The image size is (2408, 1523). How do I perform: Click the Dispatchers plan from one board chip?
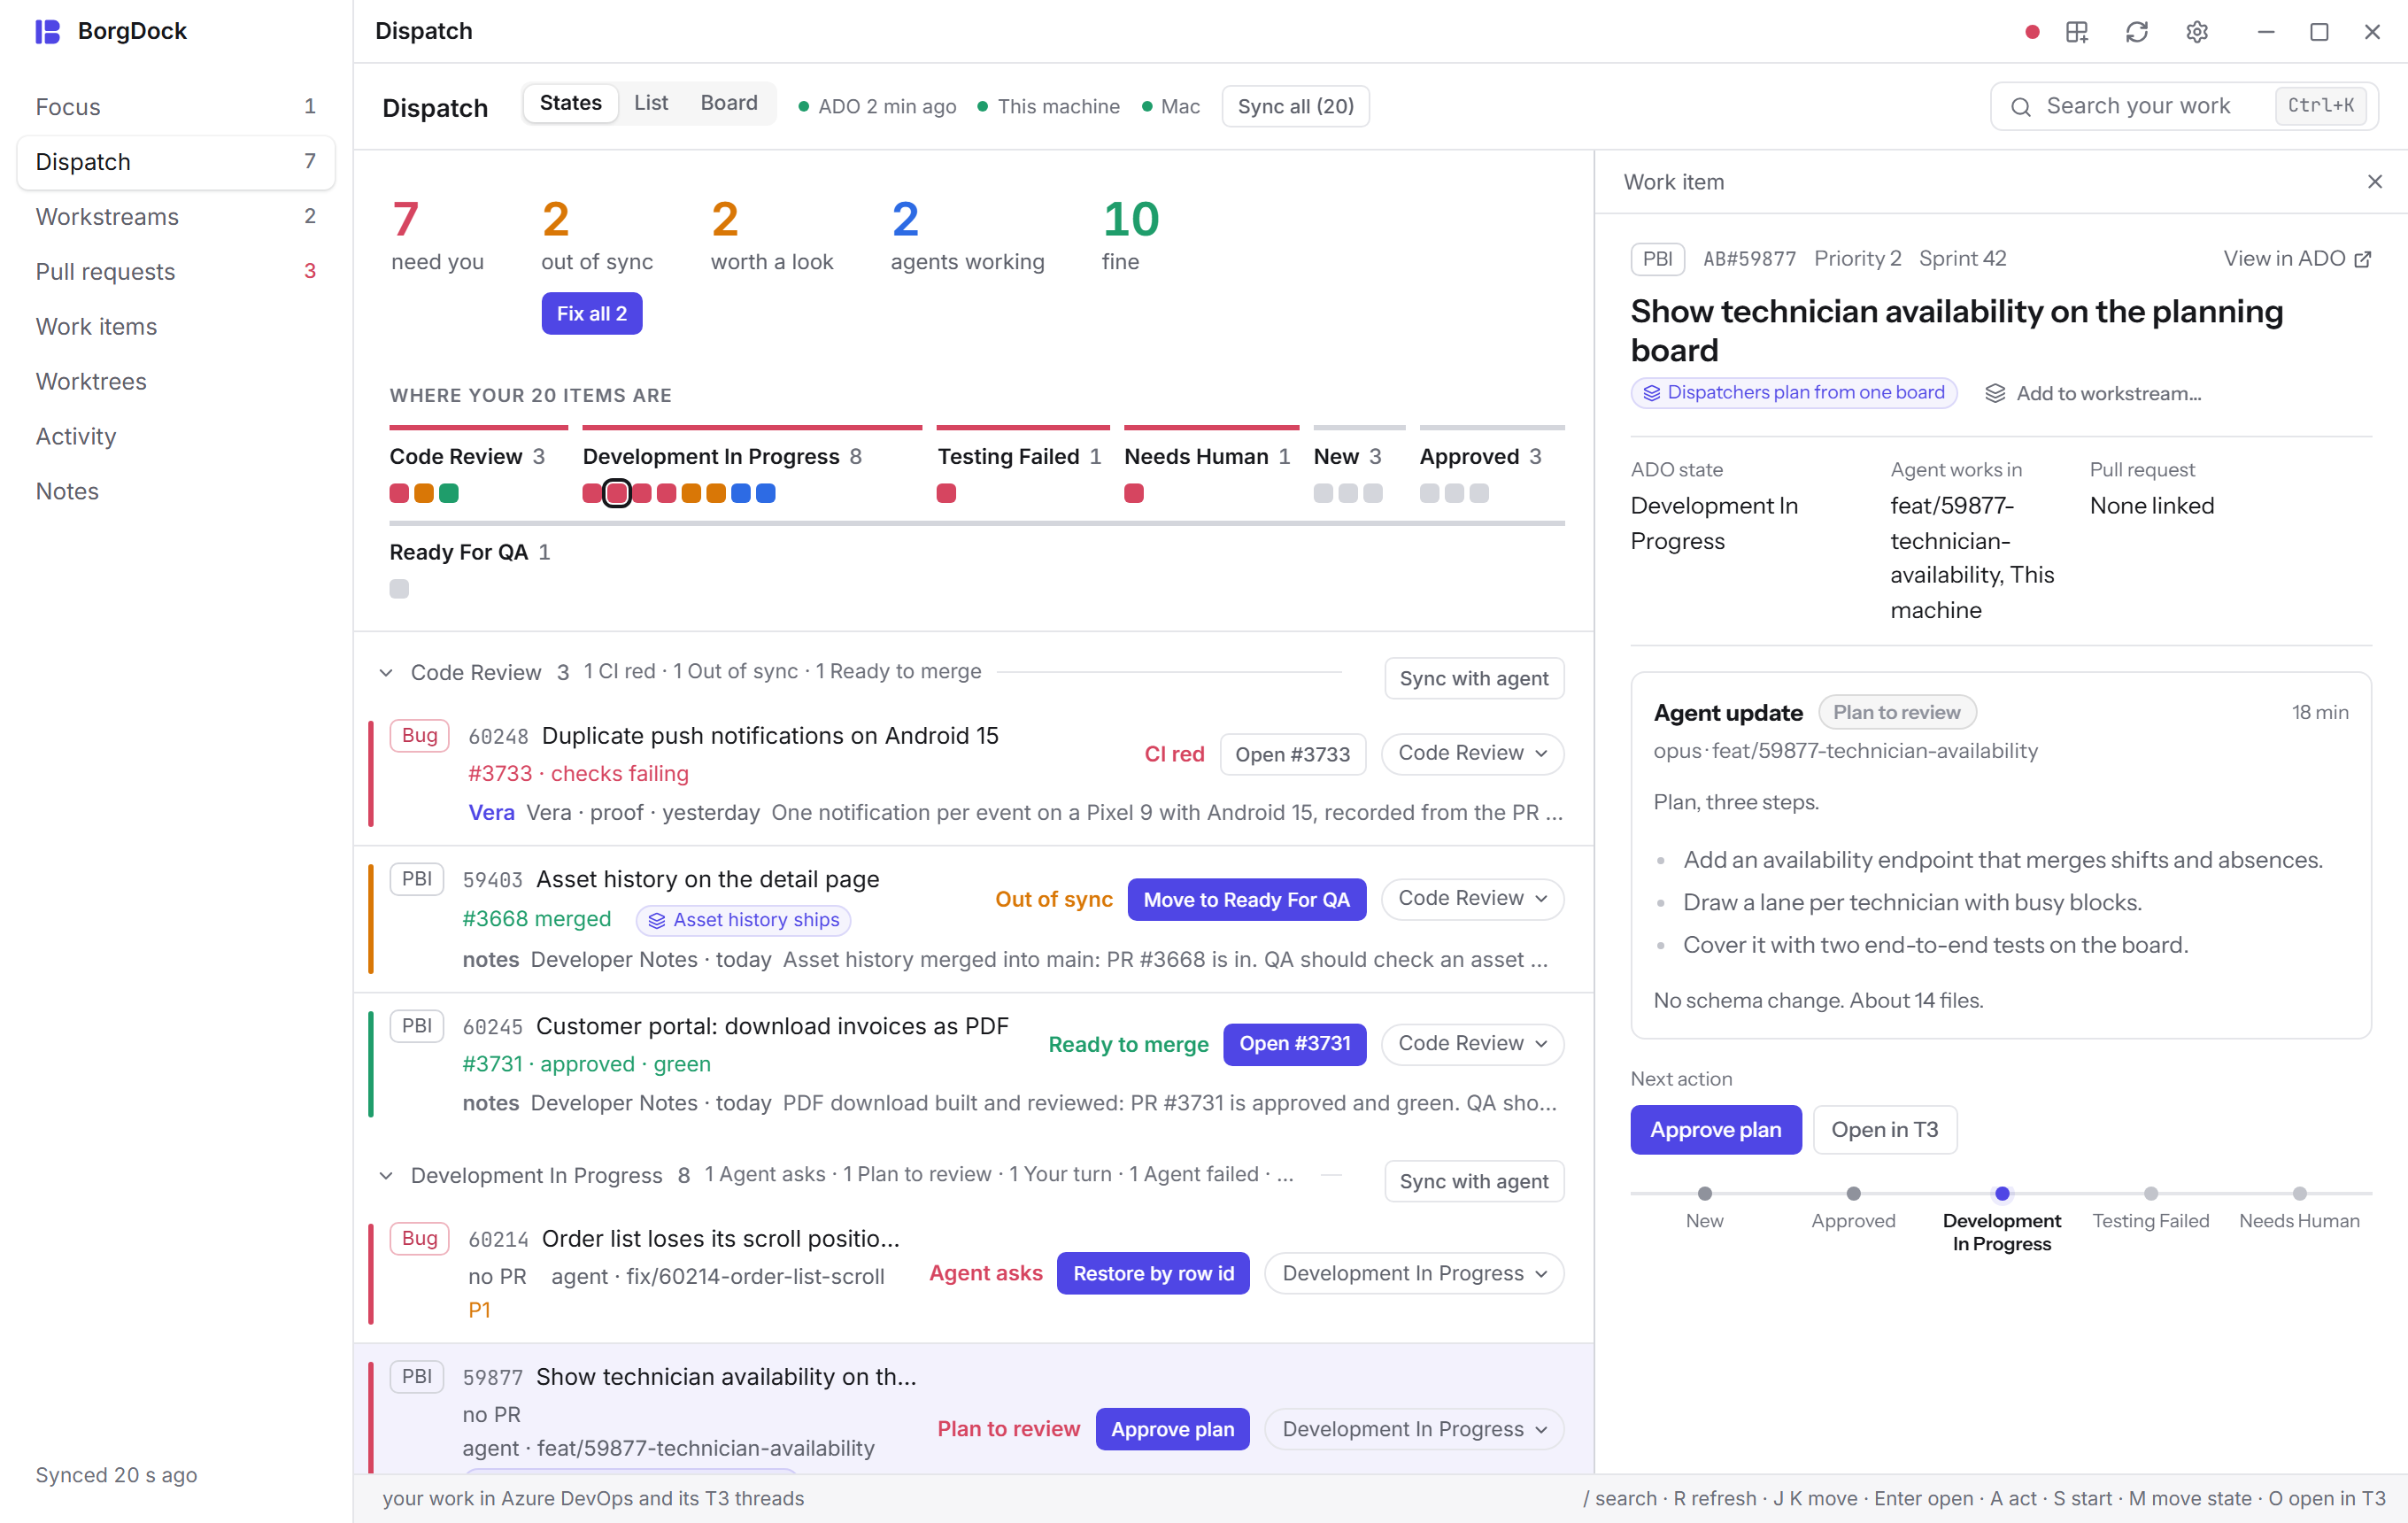coord(1793,393)
